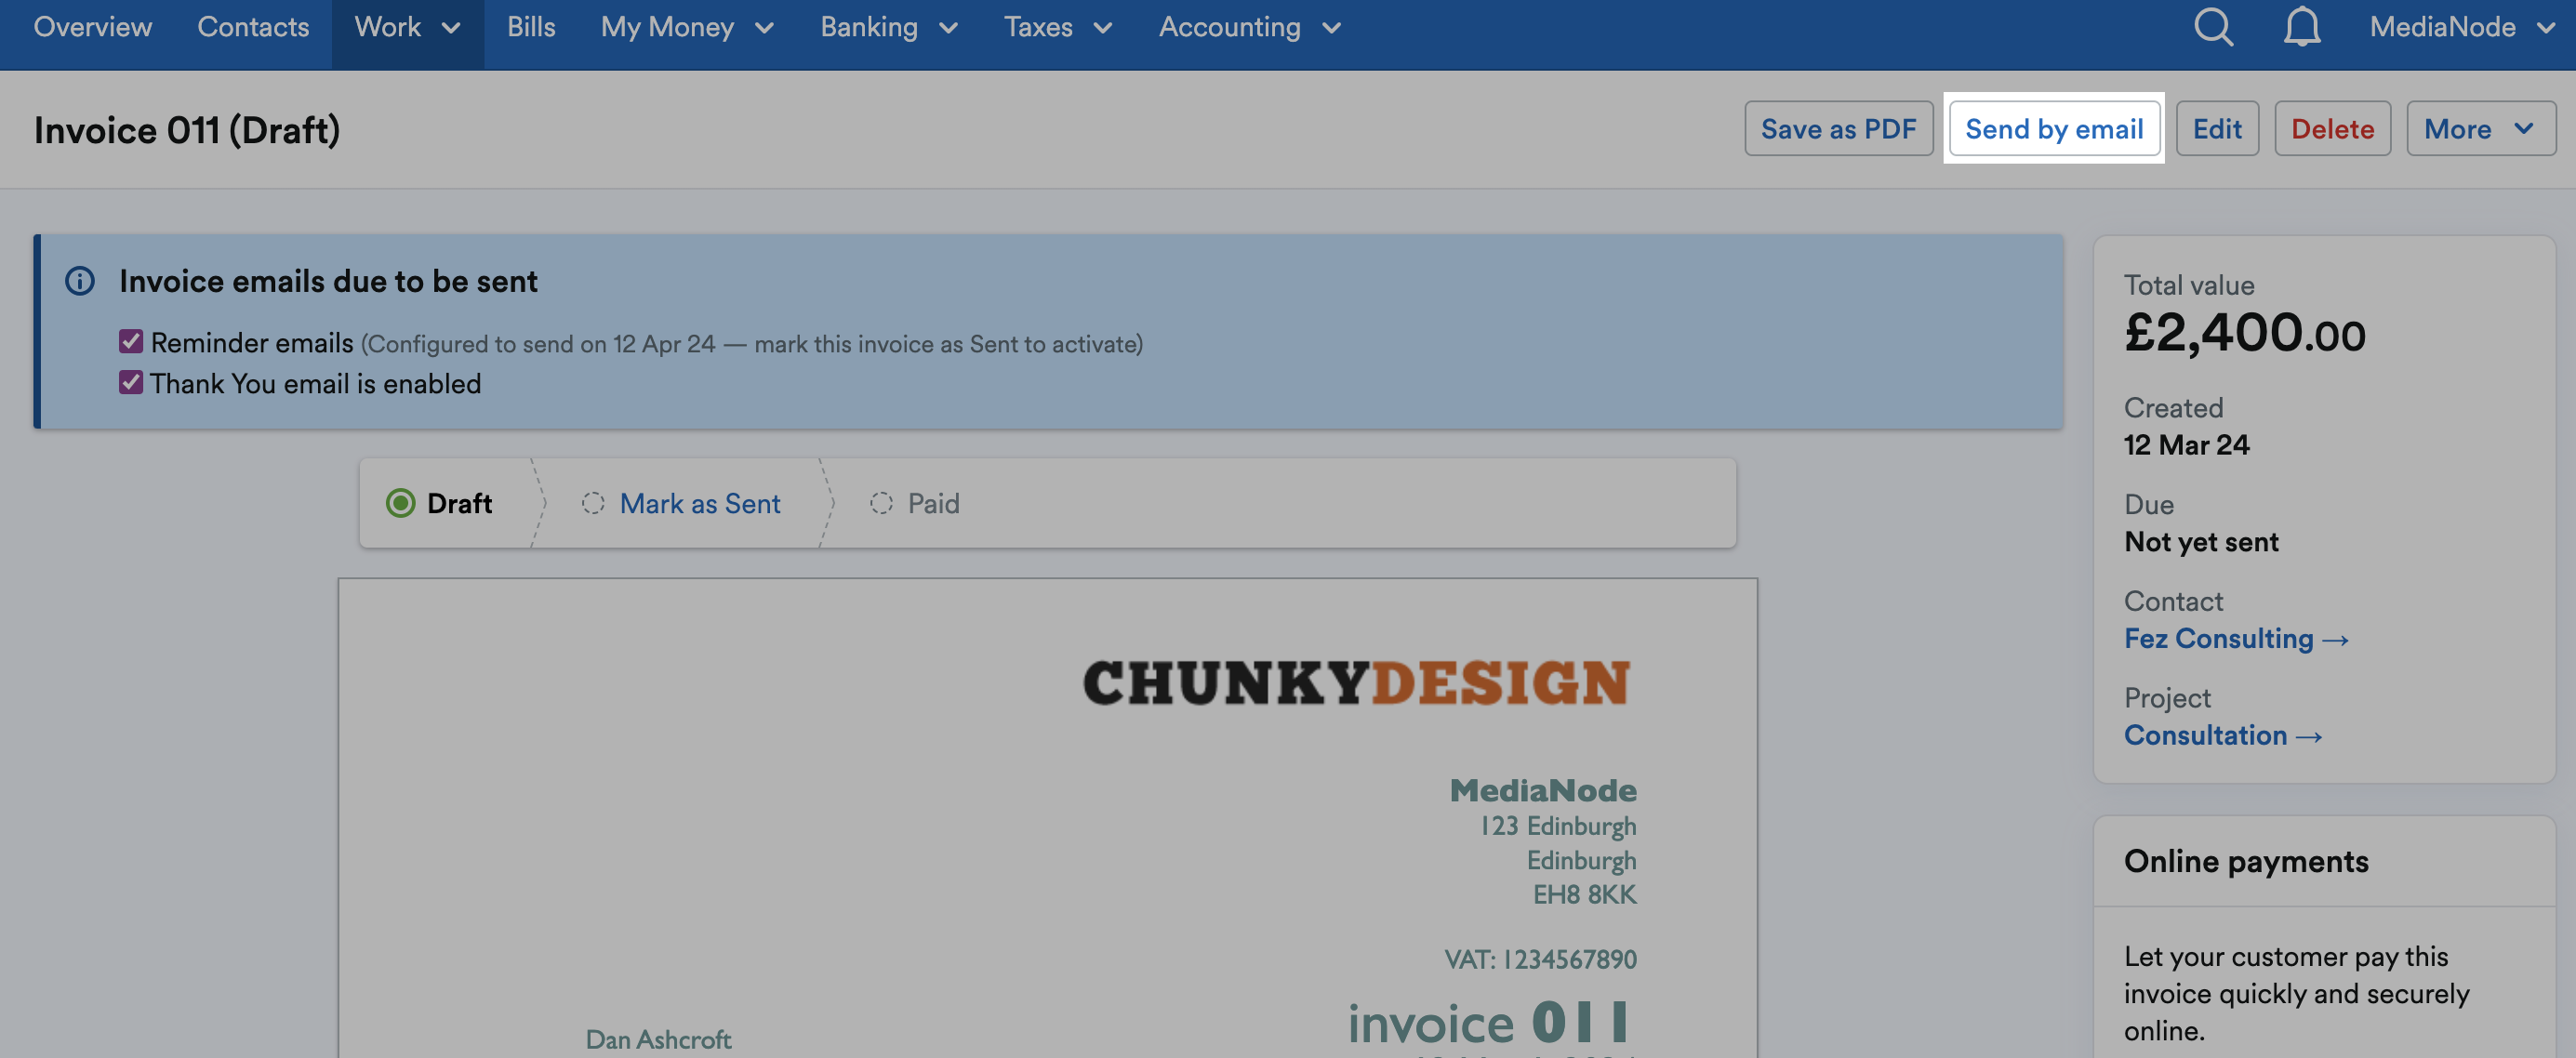Expand the My Money dropdown
This screenshot has width=2576, height=1058.
coord(687,27)
